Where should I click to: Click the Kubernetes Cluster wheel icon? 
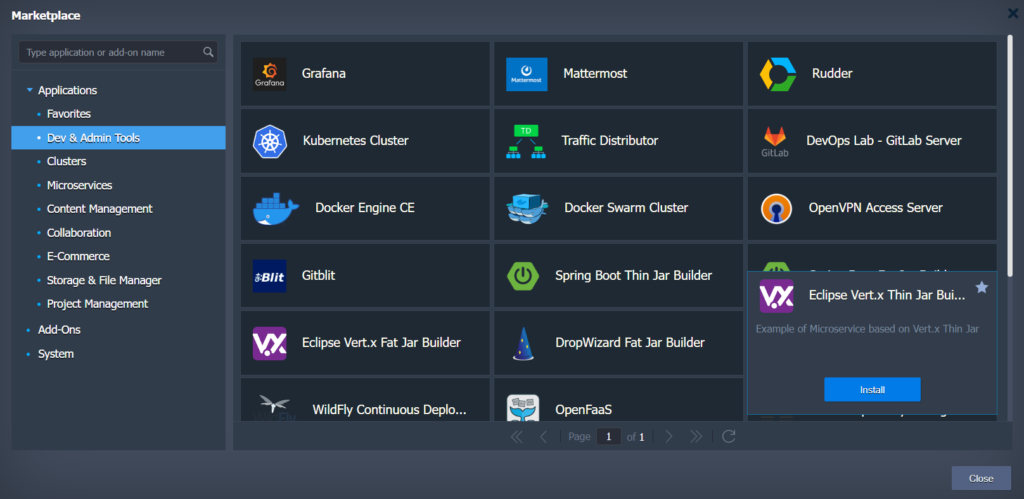[x=270, y=141]
